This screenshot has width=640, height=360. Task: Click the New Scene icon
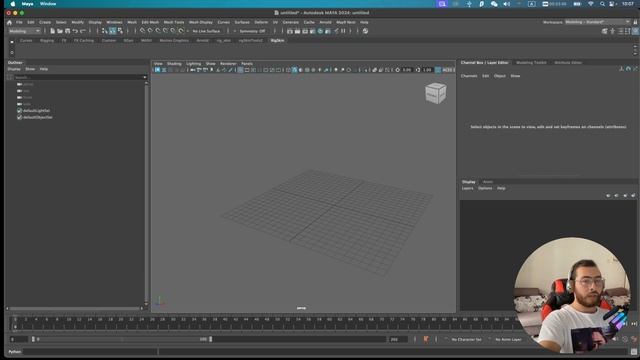(52, 31)
